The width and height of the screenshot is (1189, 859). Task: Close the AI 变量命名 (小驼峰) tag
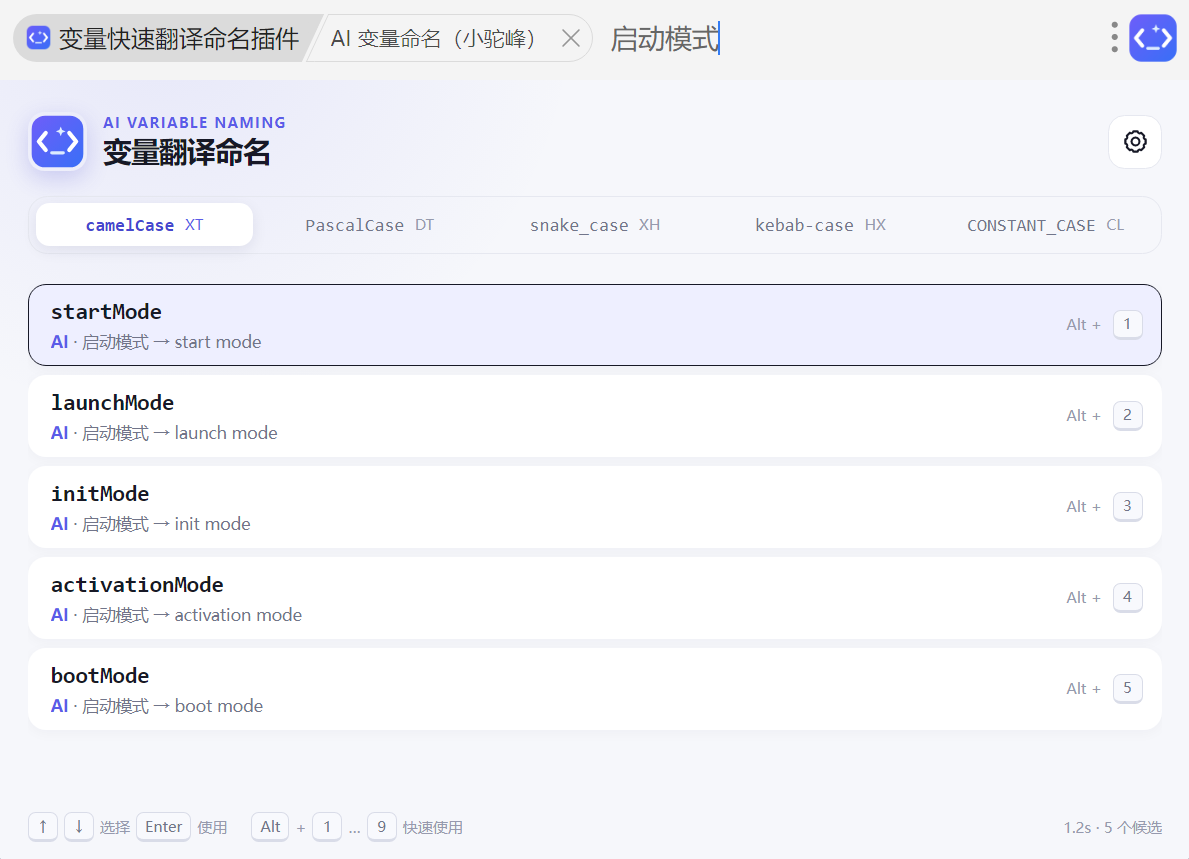pyautogui.click(x=571, y=38)
